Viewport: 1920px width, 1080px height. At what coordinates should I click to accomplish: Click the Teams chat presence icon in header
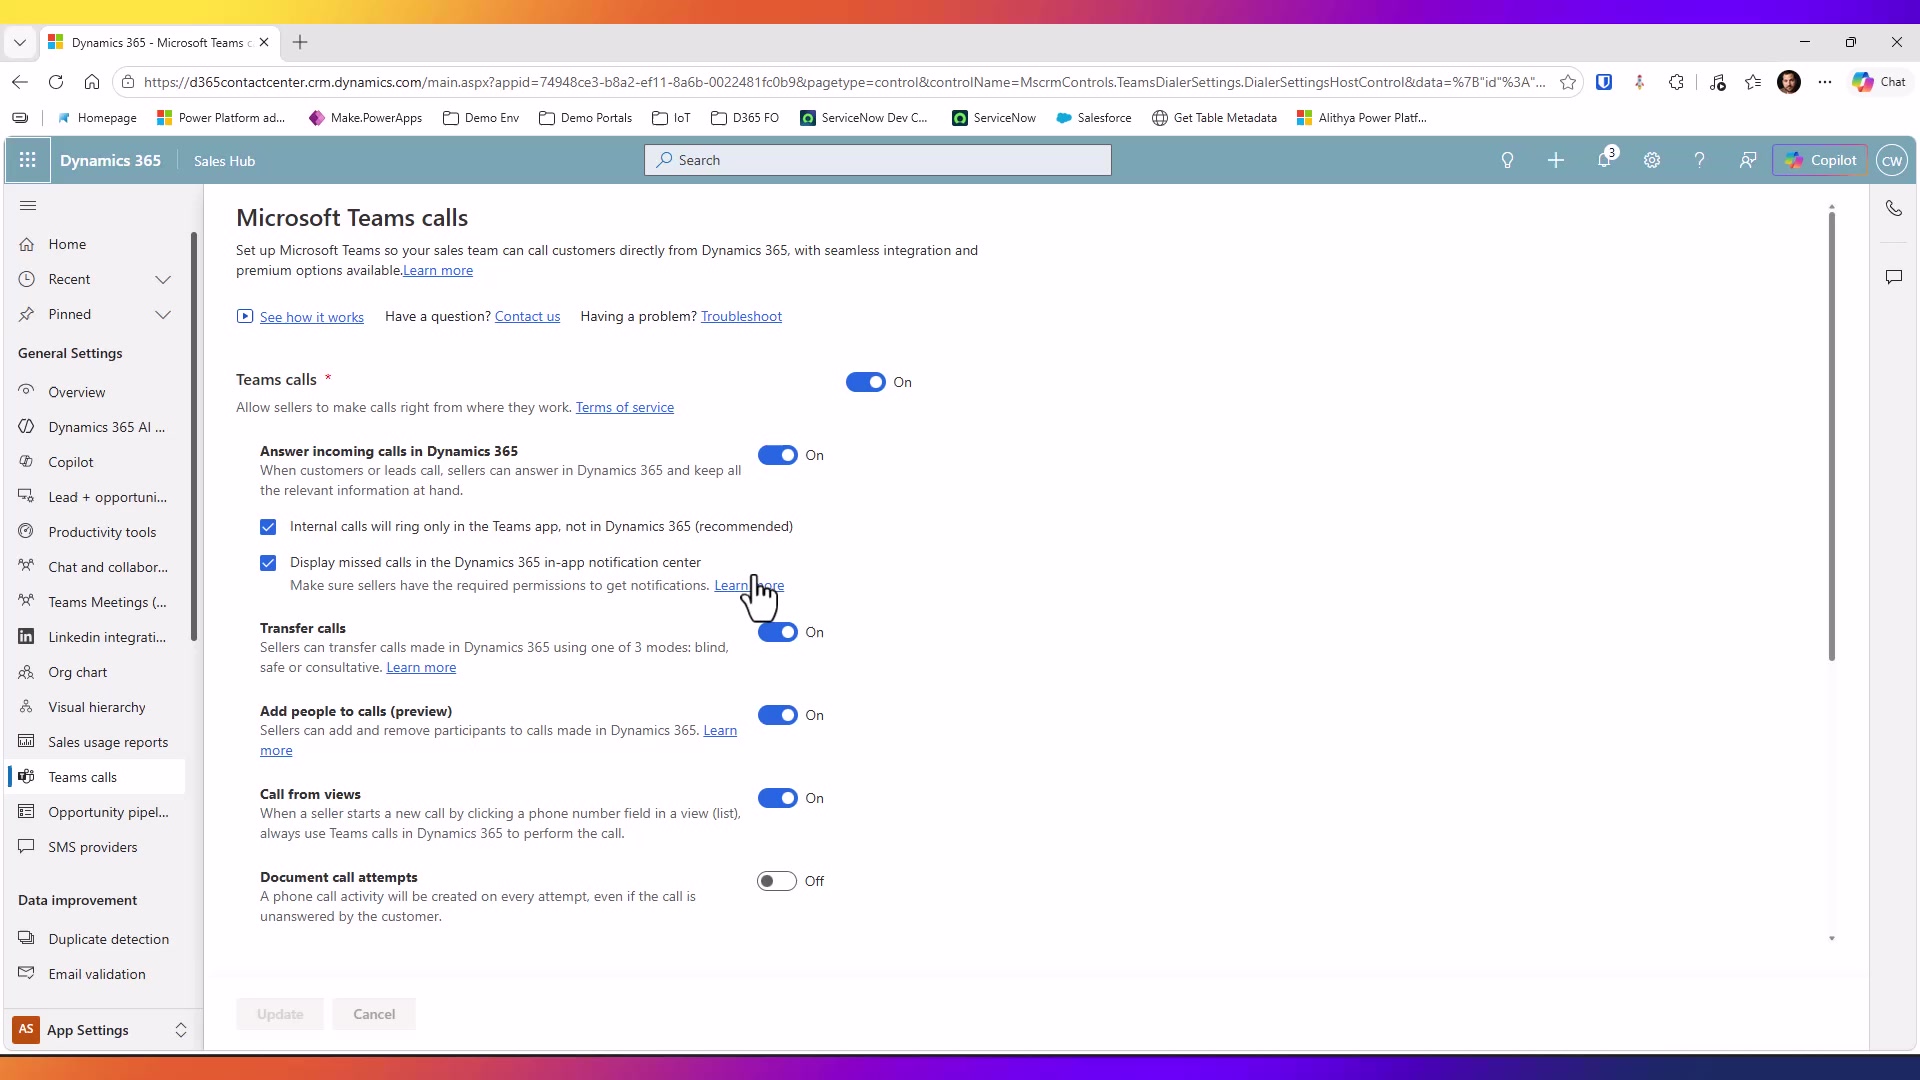pyautogui.click(x=1748, y=160)
